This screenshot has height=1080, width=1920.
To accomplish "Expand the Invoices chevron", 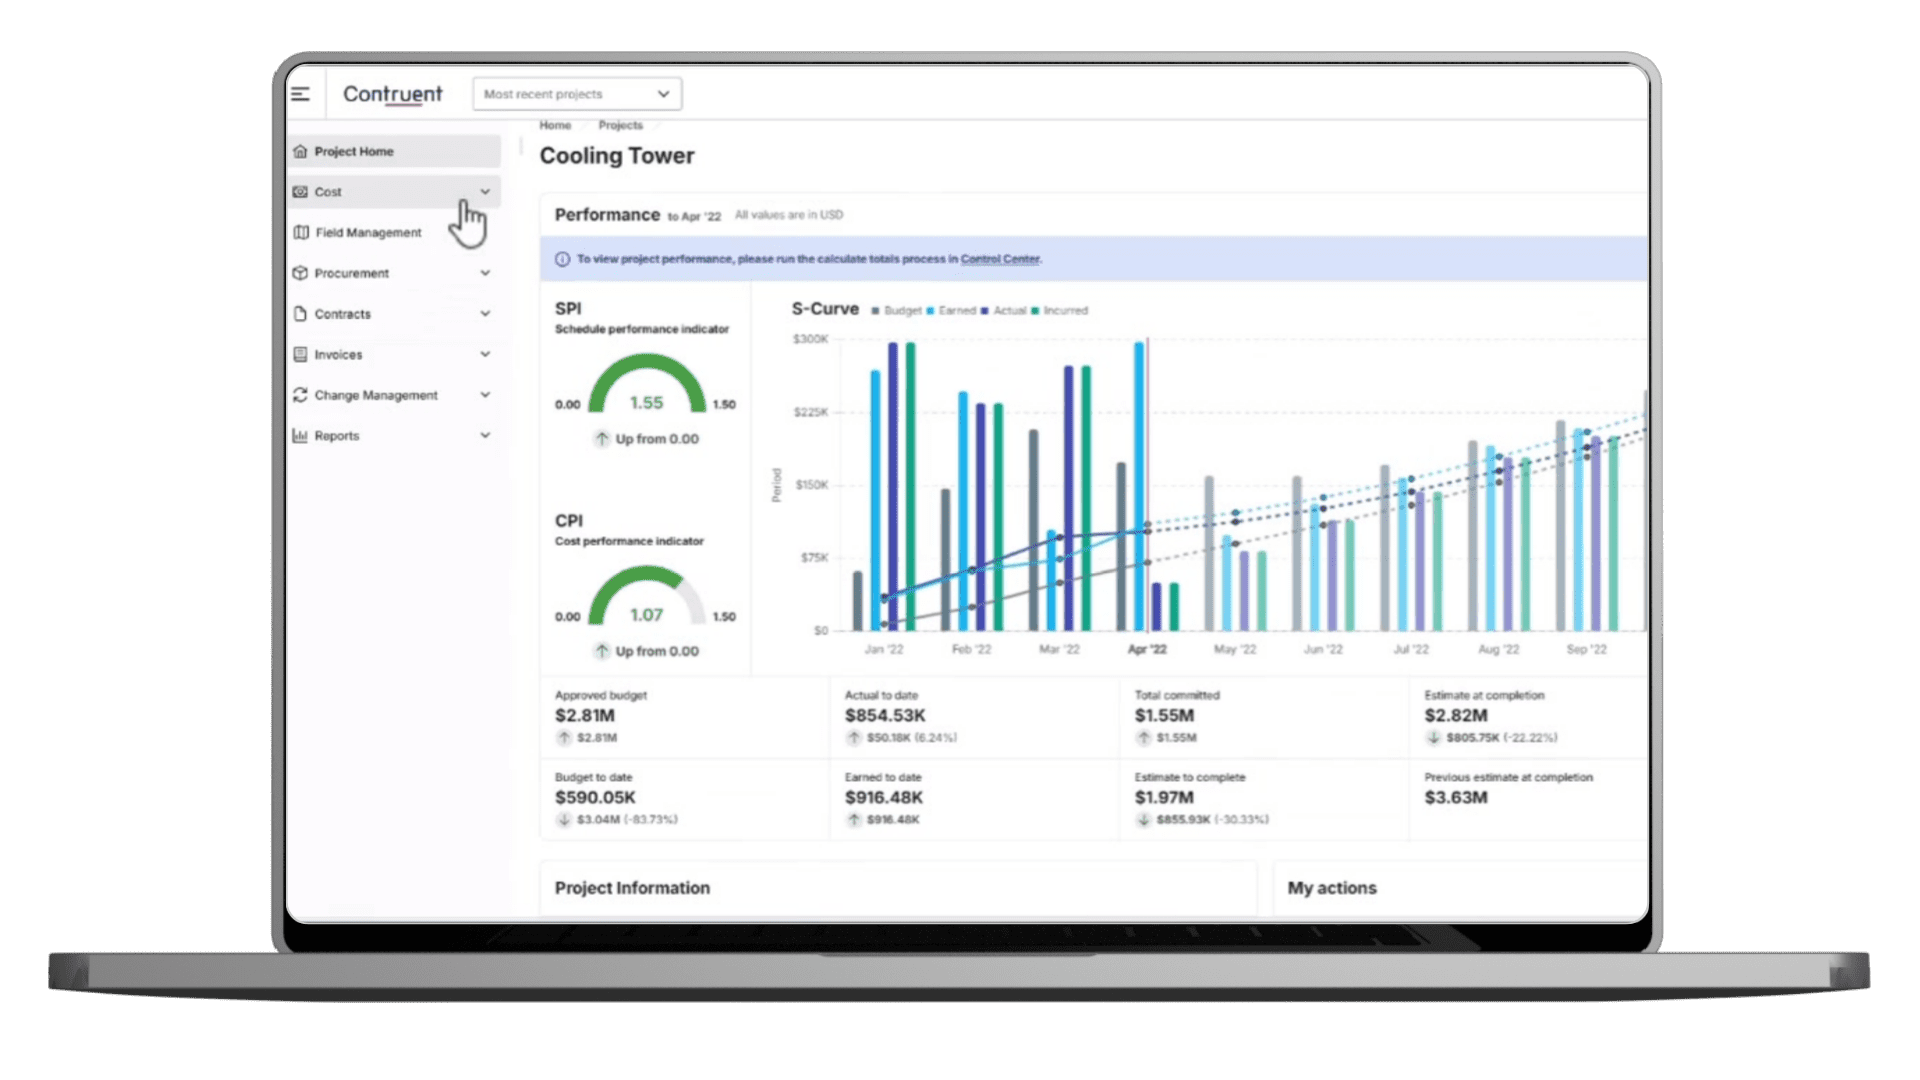I will [485, 354].
